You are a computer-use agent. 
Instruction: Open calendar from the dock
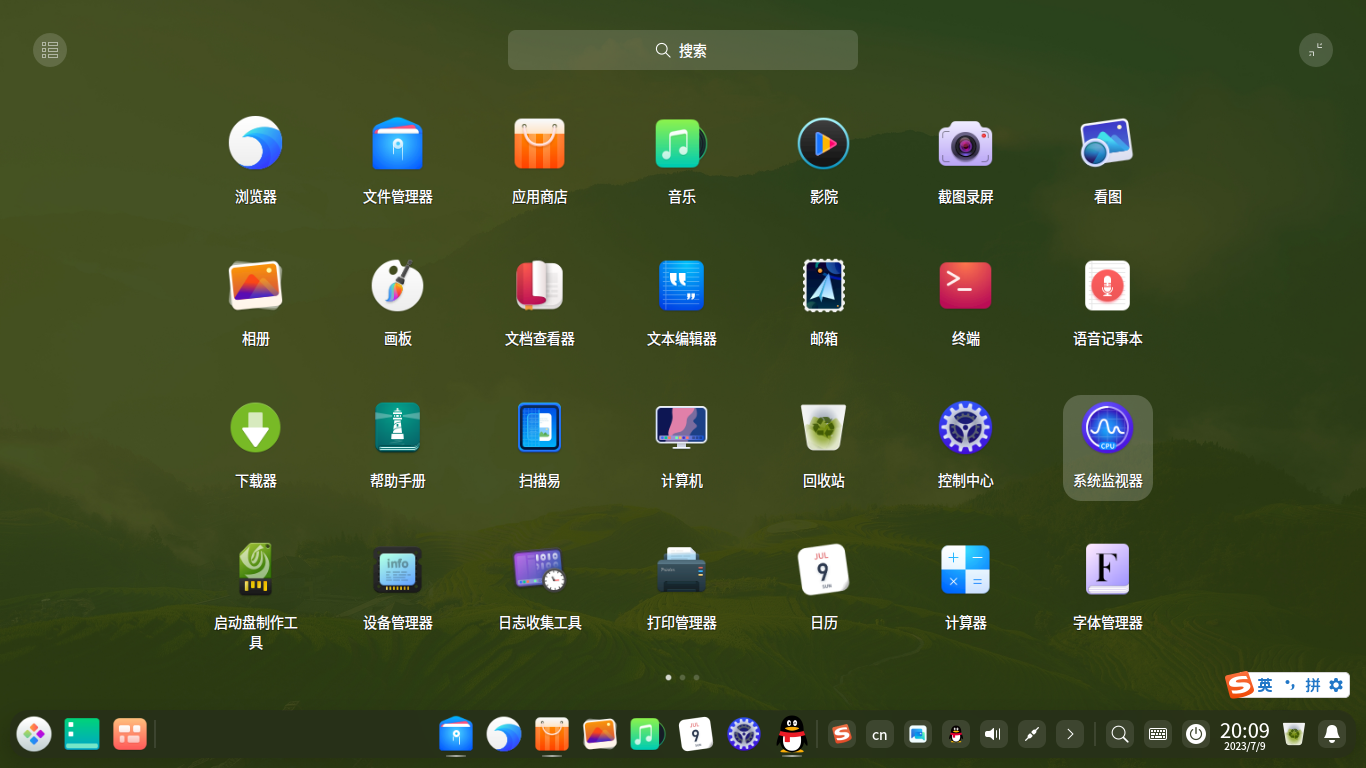coord(696,734)
